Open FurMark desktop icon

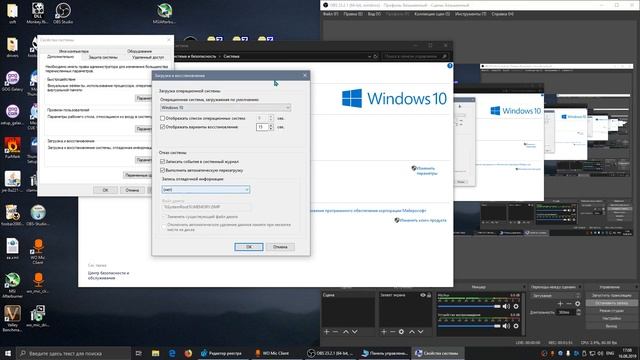(12, 148)
